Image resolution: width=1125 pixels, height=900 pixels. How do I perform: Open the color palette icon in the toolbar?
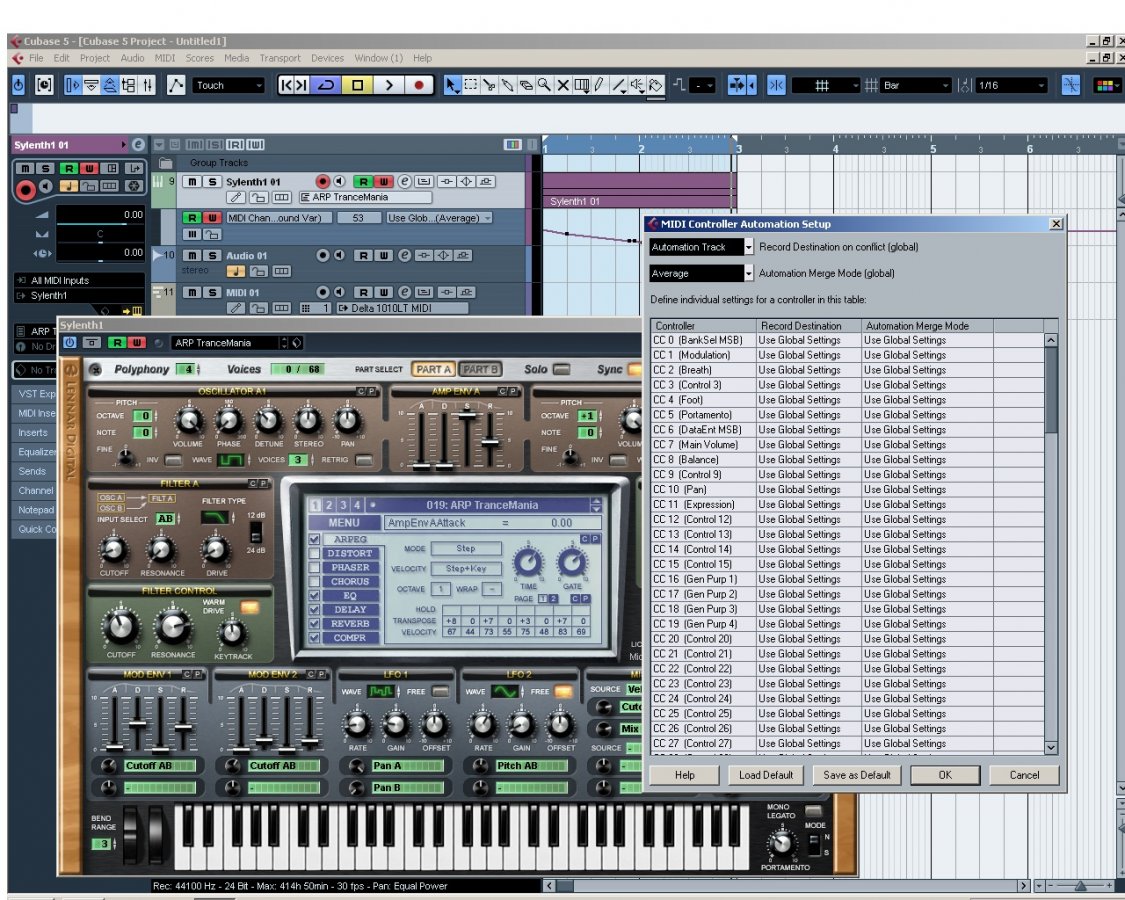[x=1107, y=85]
